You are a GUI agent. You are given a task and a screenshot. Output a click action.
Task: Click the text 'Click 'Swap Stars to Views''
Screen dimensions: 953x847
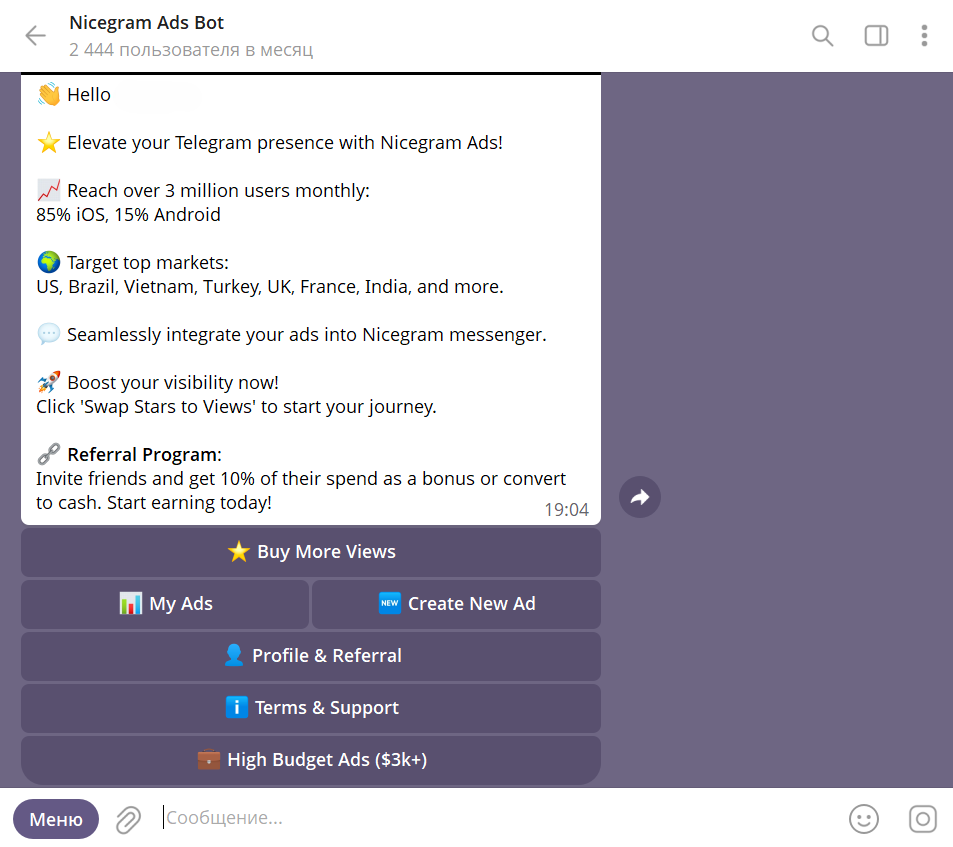(x=146, y=406)
